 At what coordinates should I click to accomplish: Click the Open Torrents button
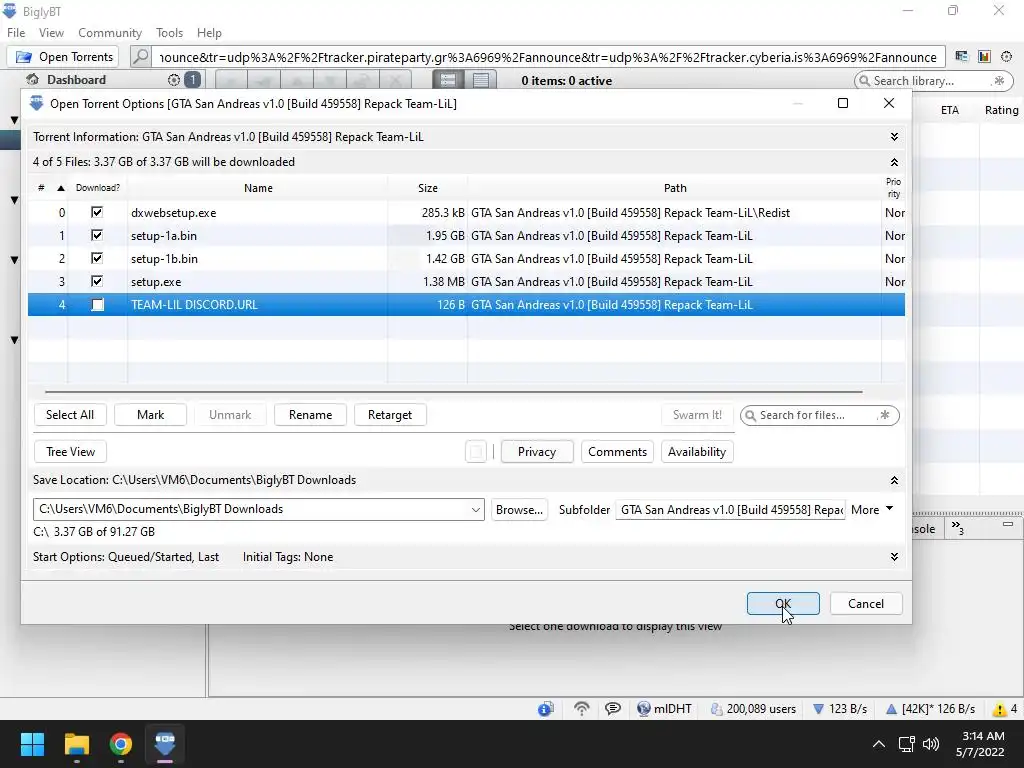pyautogui.click(x=63, y=57)
